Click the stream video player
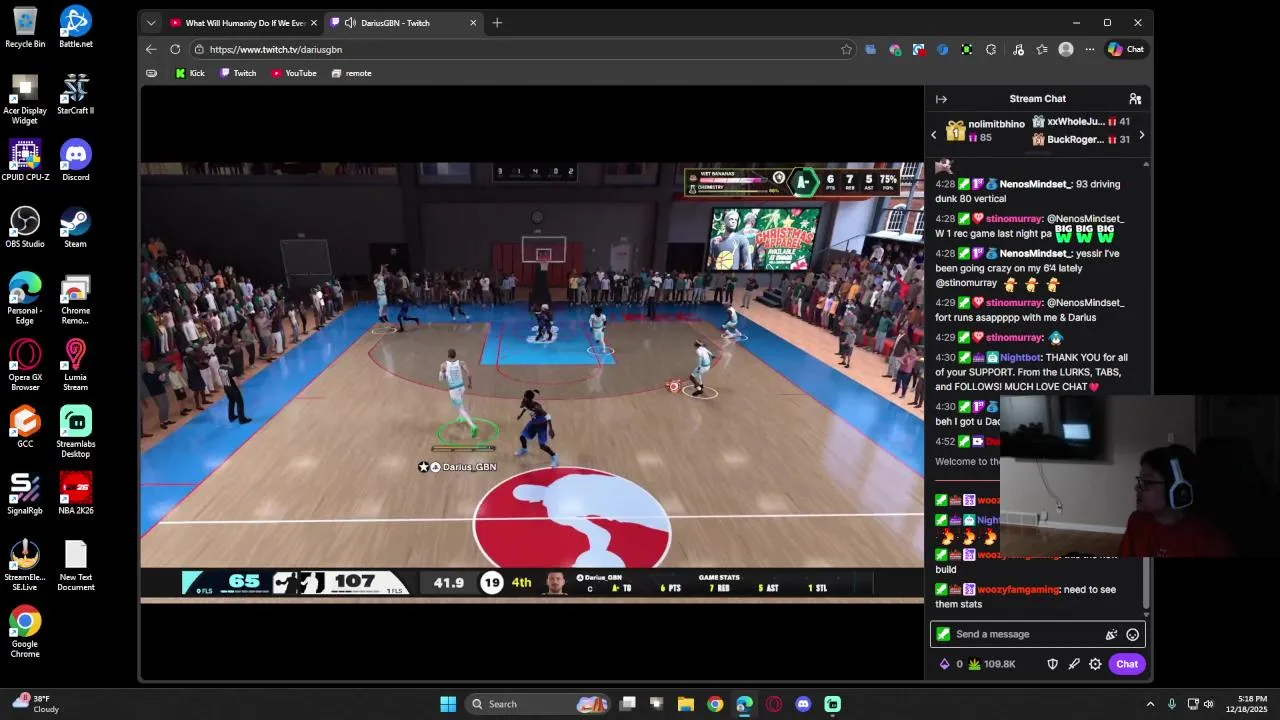Screen dimensions: 1280x720 tap(532, 382)
